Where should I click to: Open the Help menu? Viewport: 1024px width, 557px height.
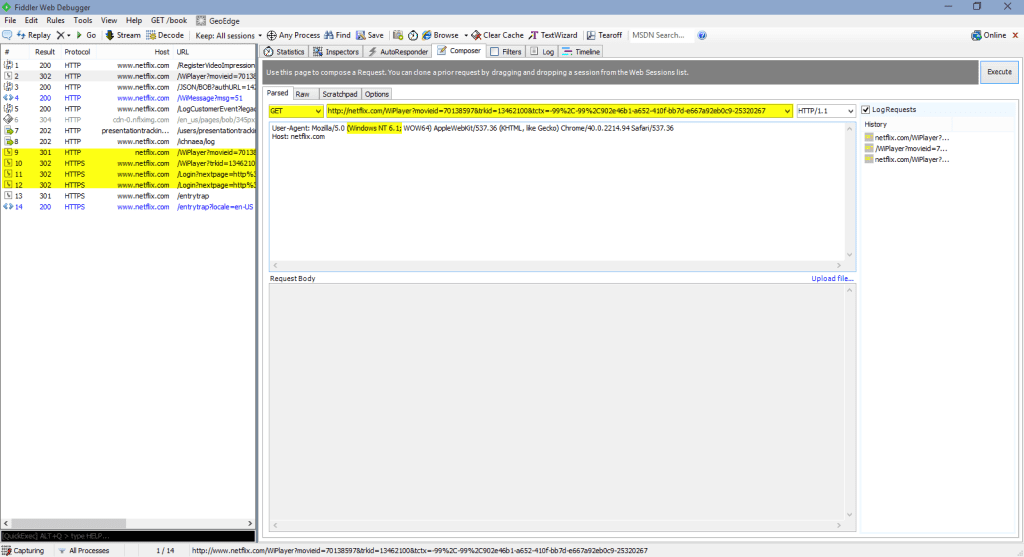(x=134, y=20)
